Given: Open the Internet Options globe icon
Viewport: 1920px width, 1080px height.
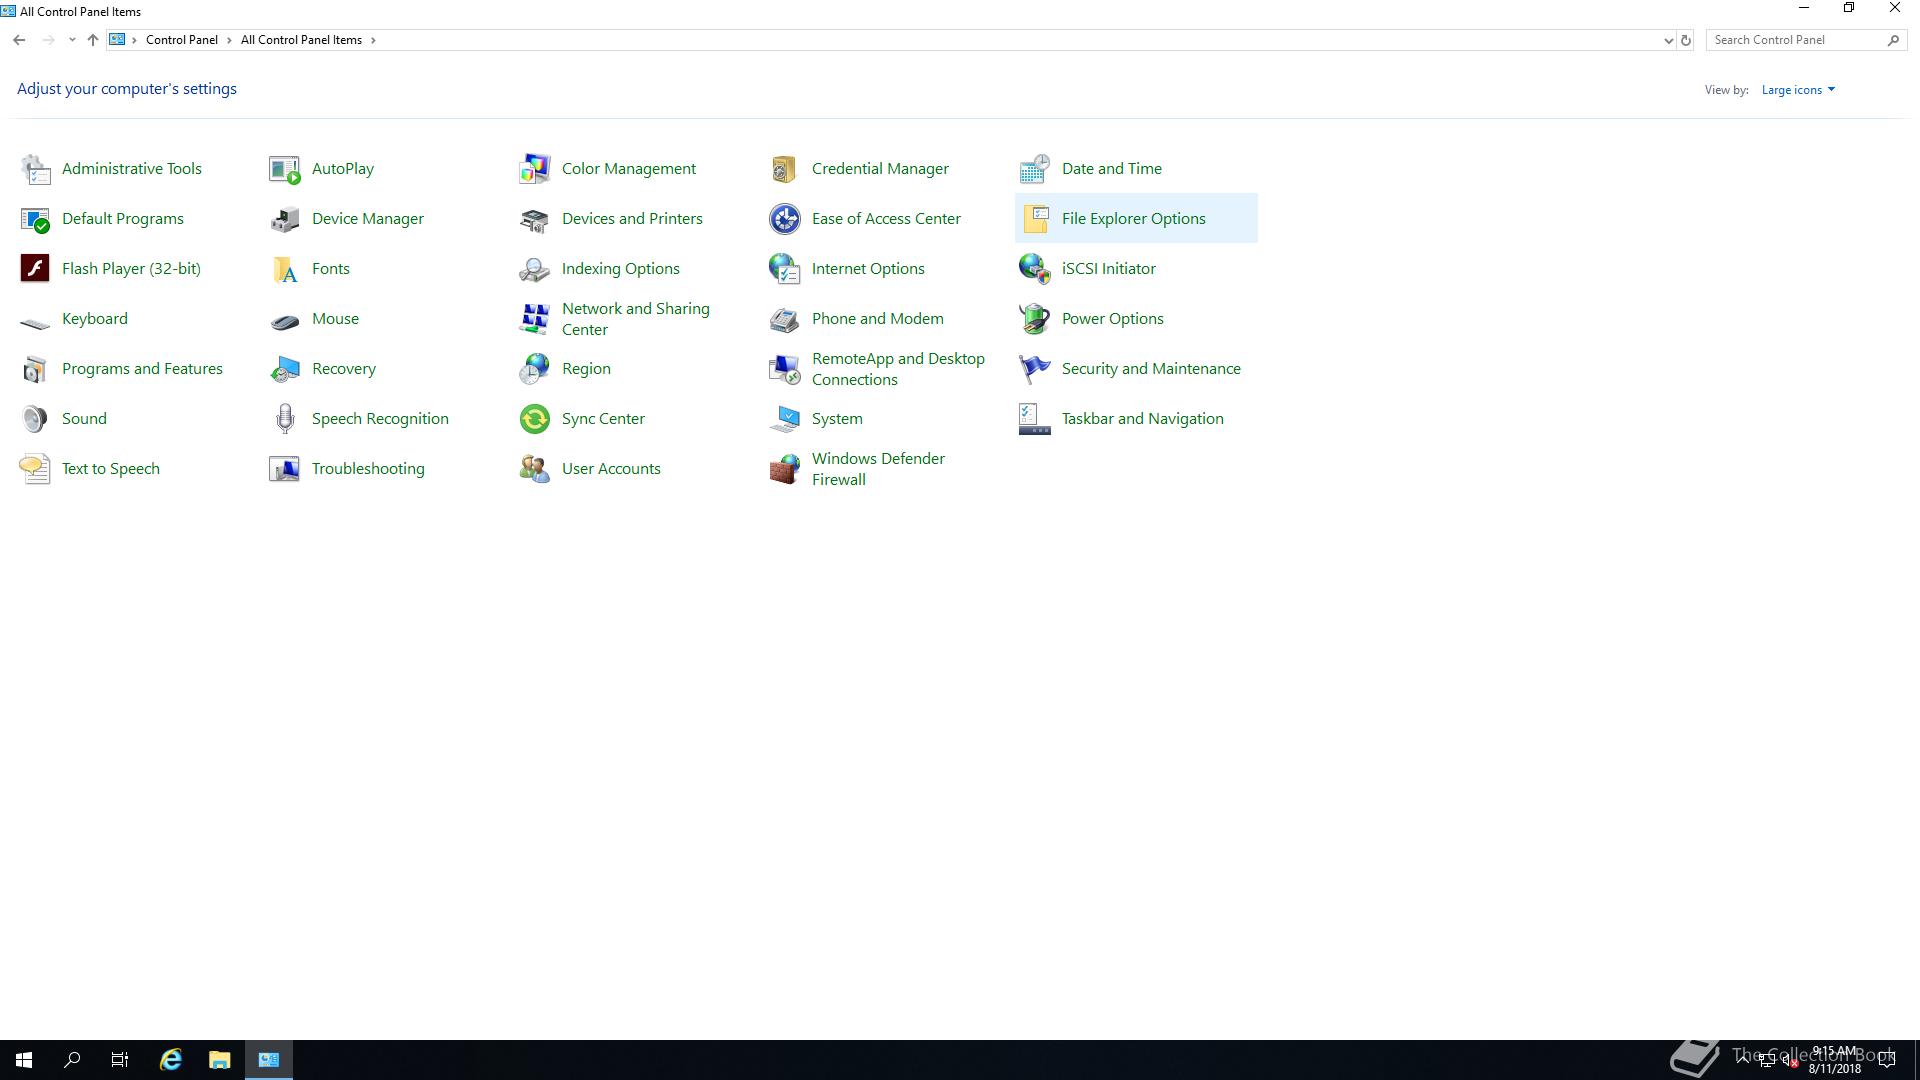Looking at the screenshot, I should (x=785, y=269).
